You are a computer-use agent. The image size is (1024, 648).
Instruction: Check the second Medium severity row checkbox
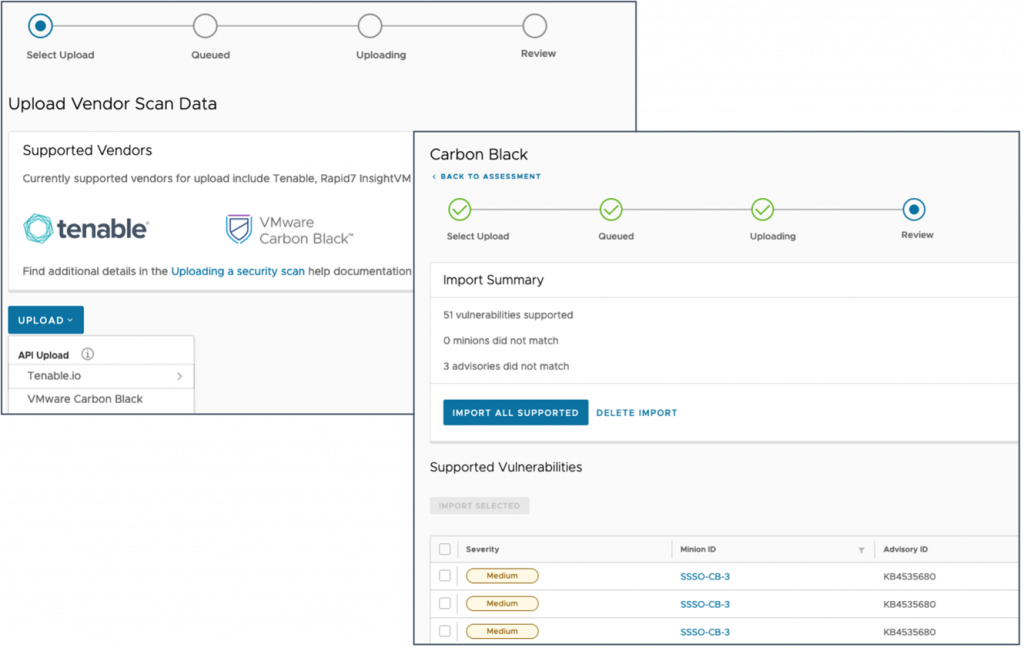coord(445,604)
